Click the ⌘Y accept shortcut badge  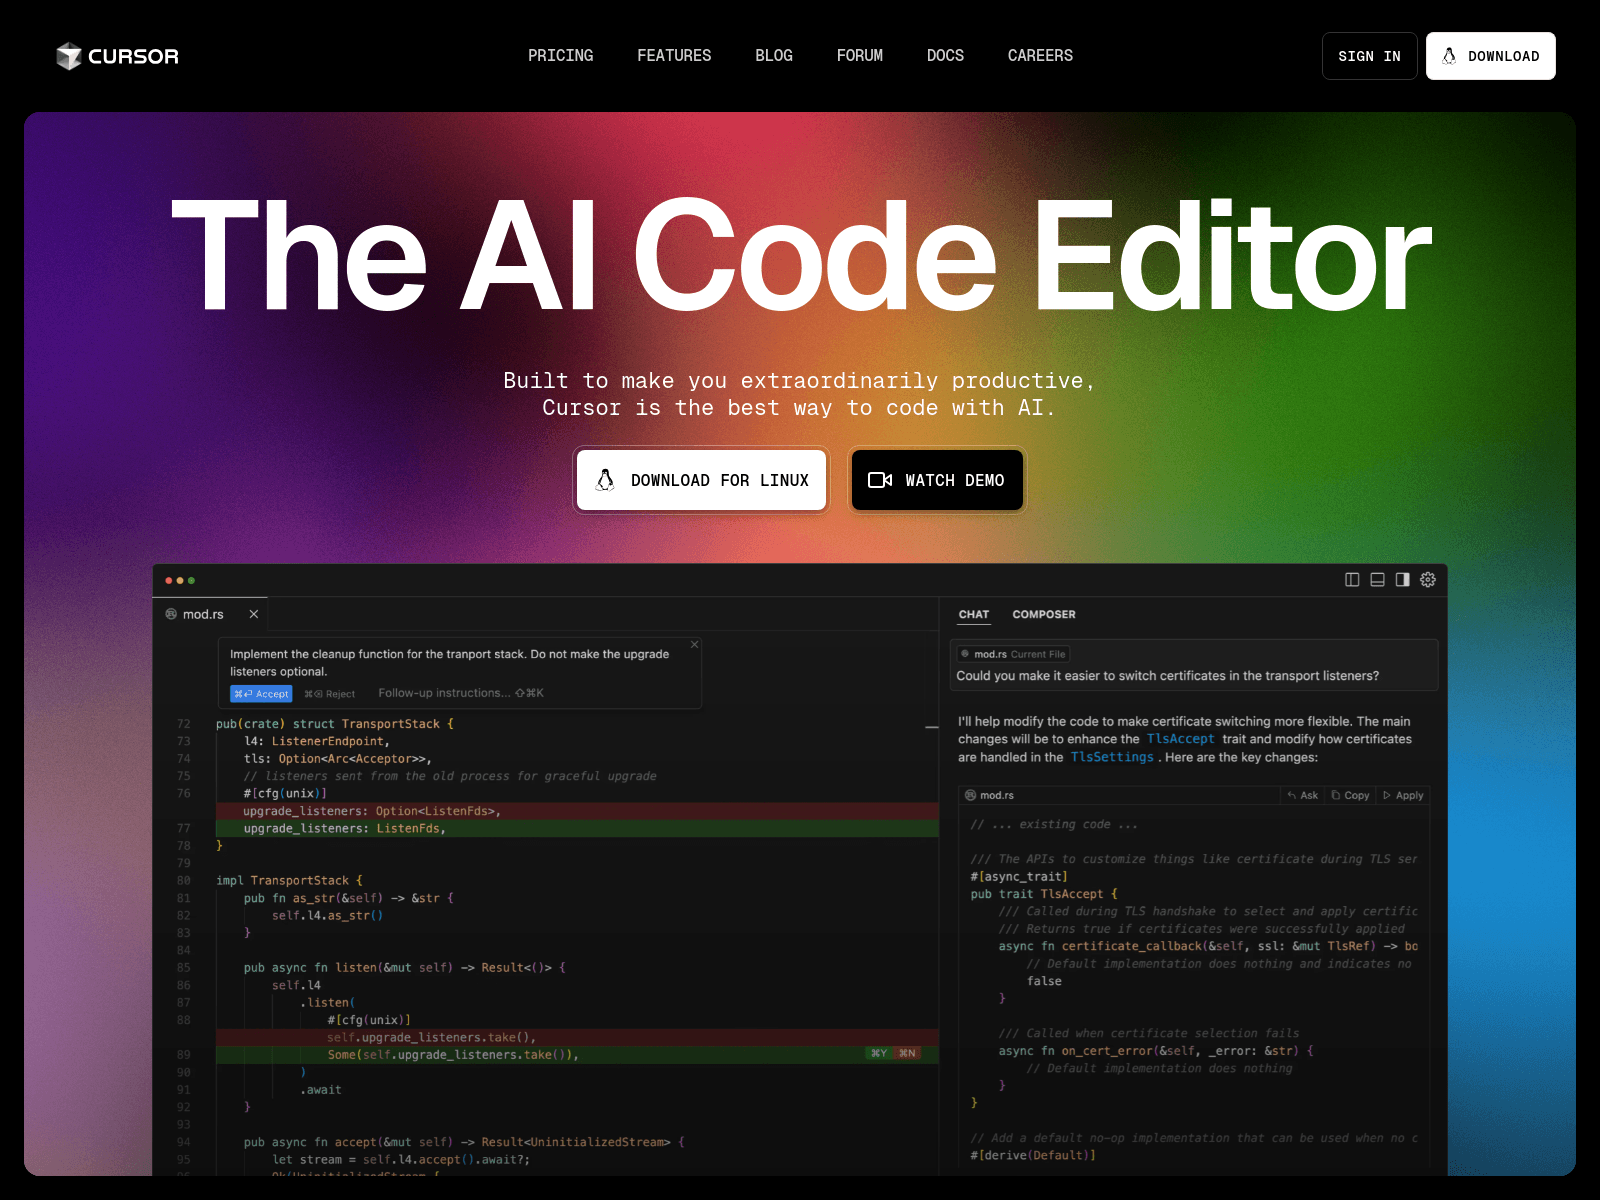[879, 1053]
